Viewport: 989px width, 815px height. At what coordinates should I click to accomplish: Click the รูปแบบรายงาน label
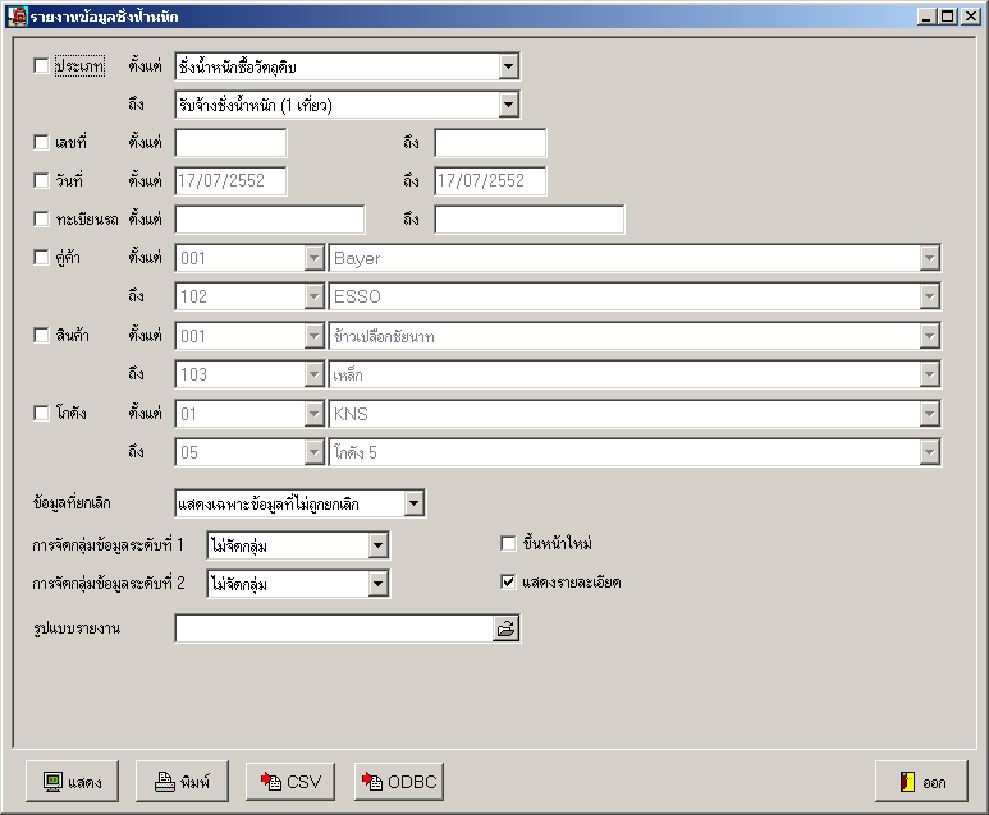click(77, 628)
